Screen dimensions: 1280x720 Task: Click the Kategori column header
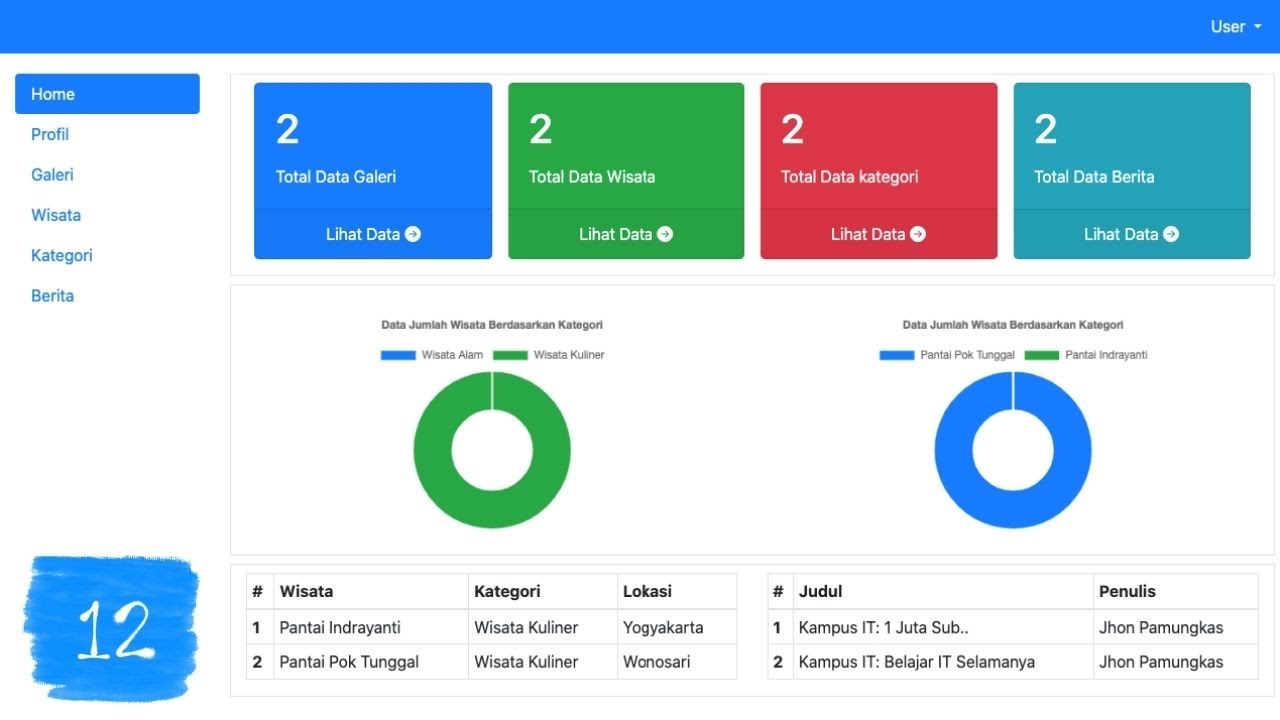pos(543,591)
